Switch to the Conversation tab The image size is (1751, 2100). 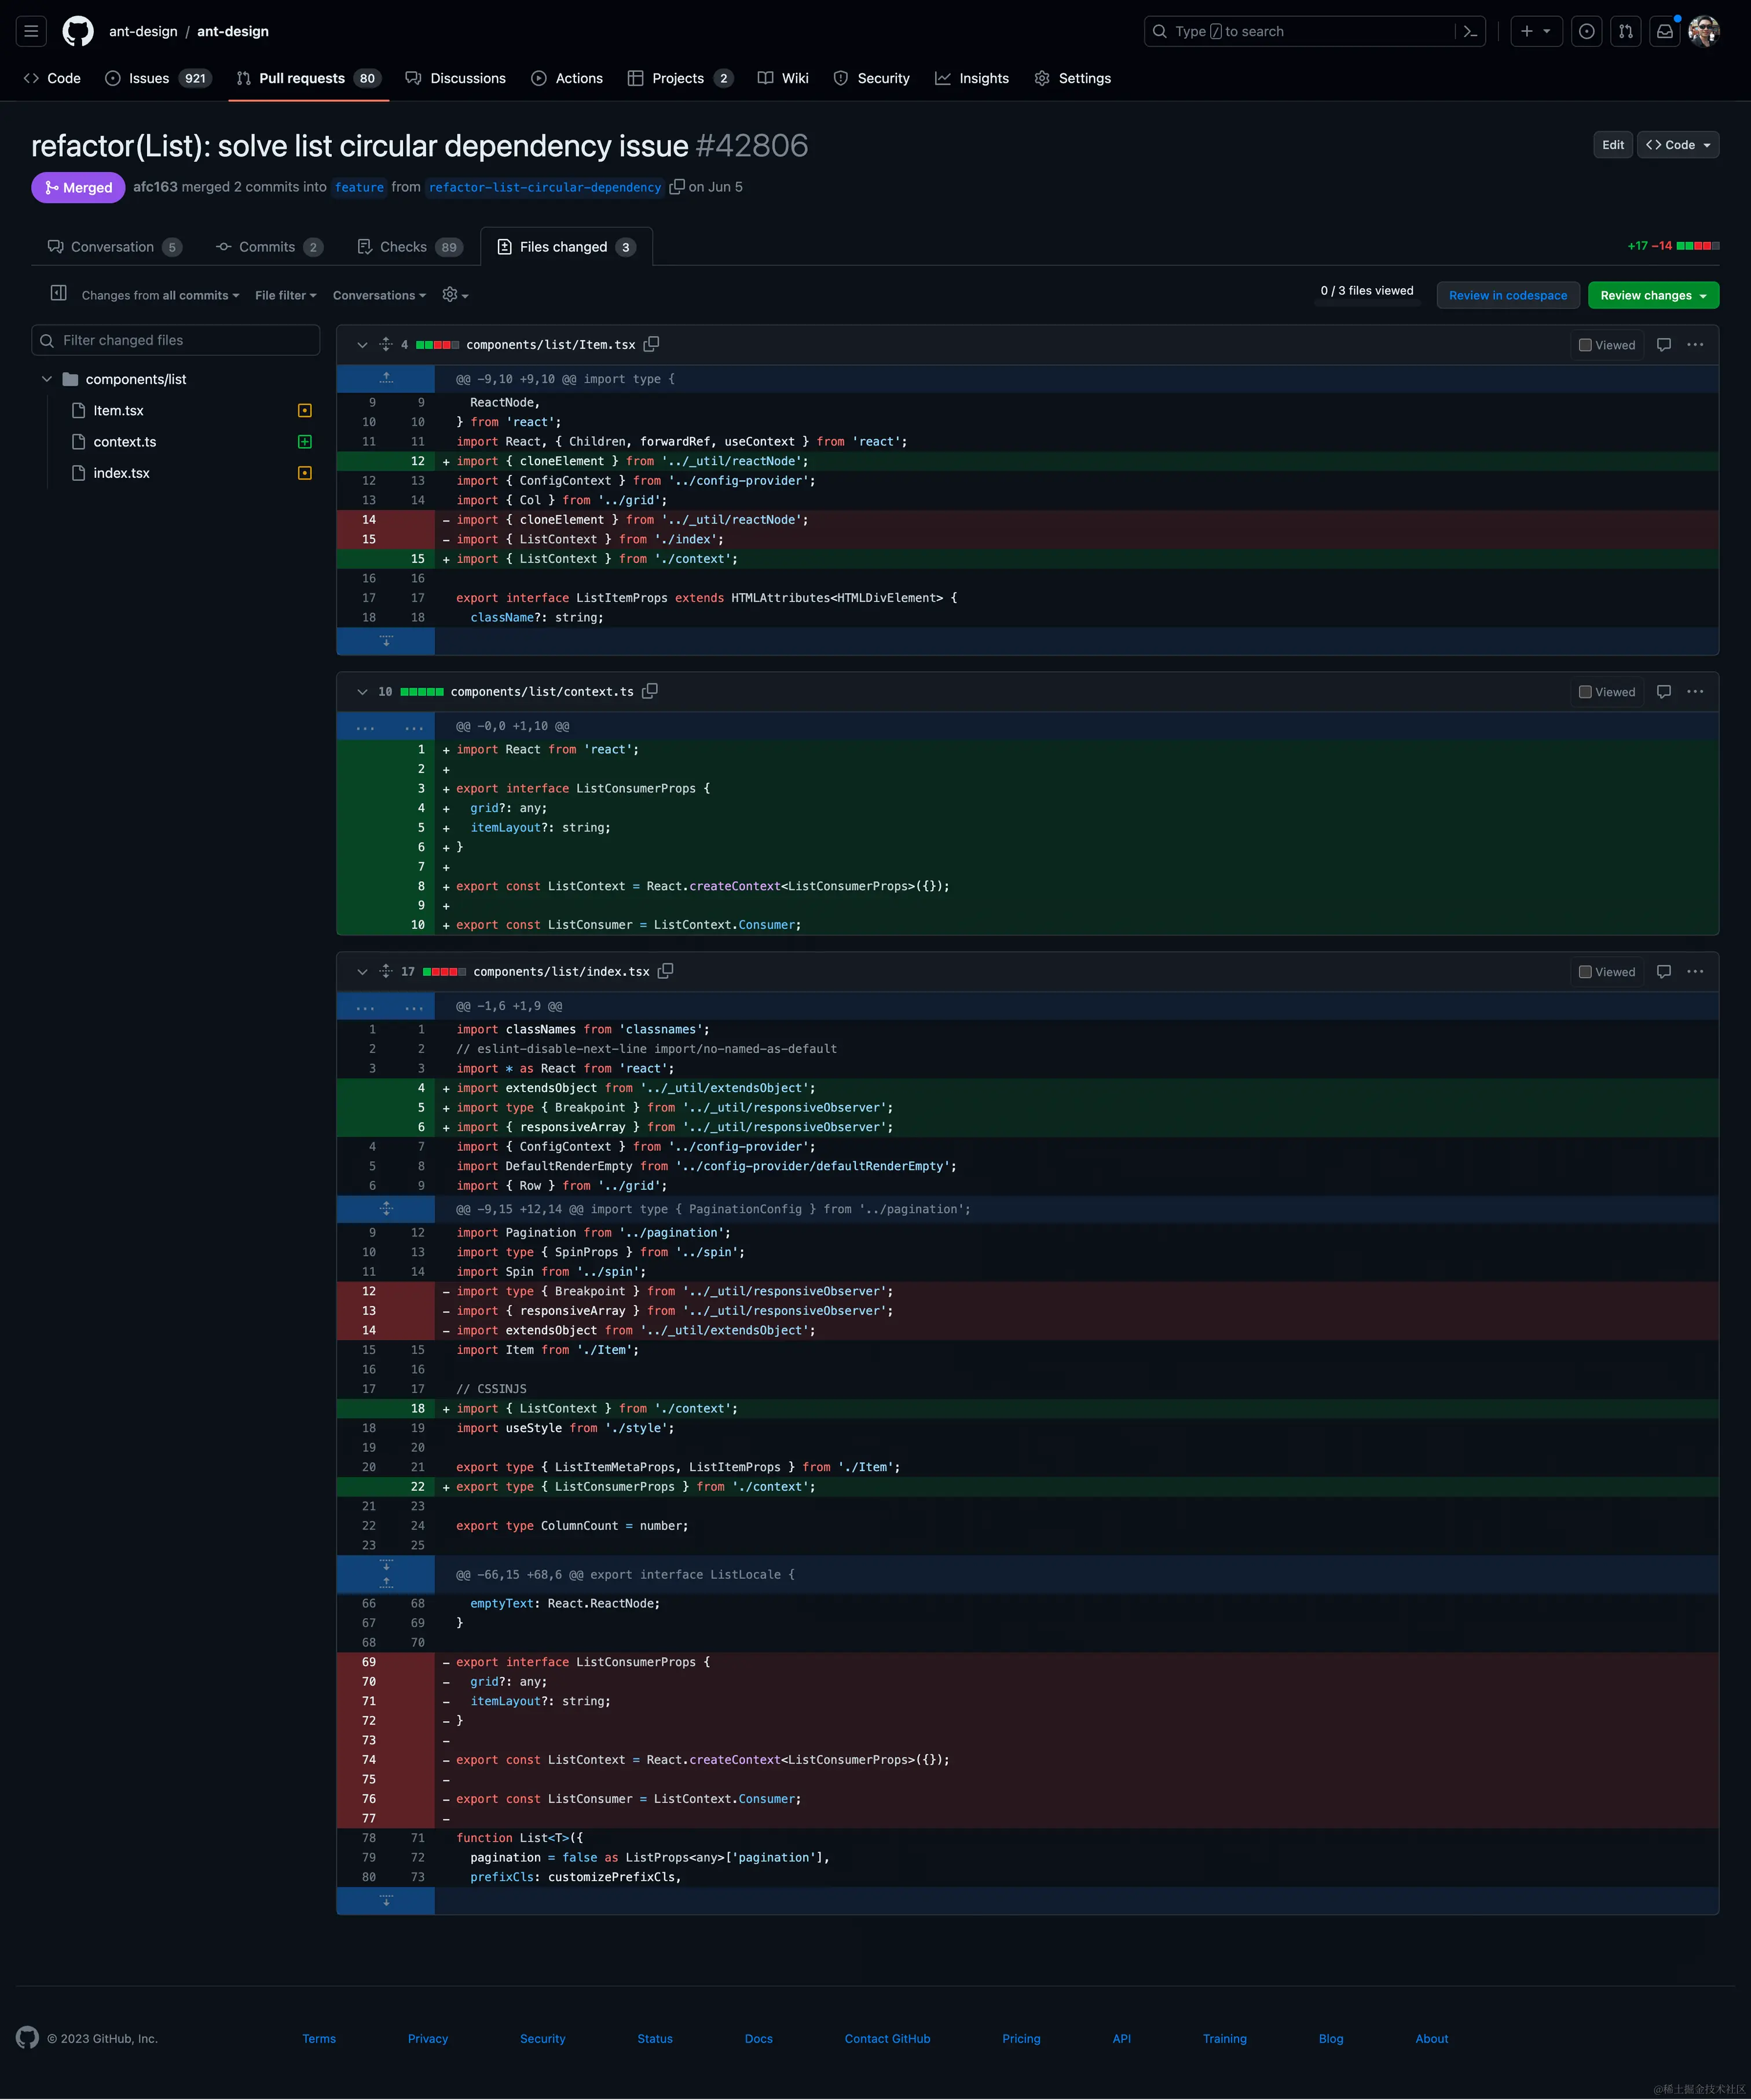(113, 247)
